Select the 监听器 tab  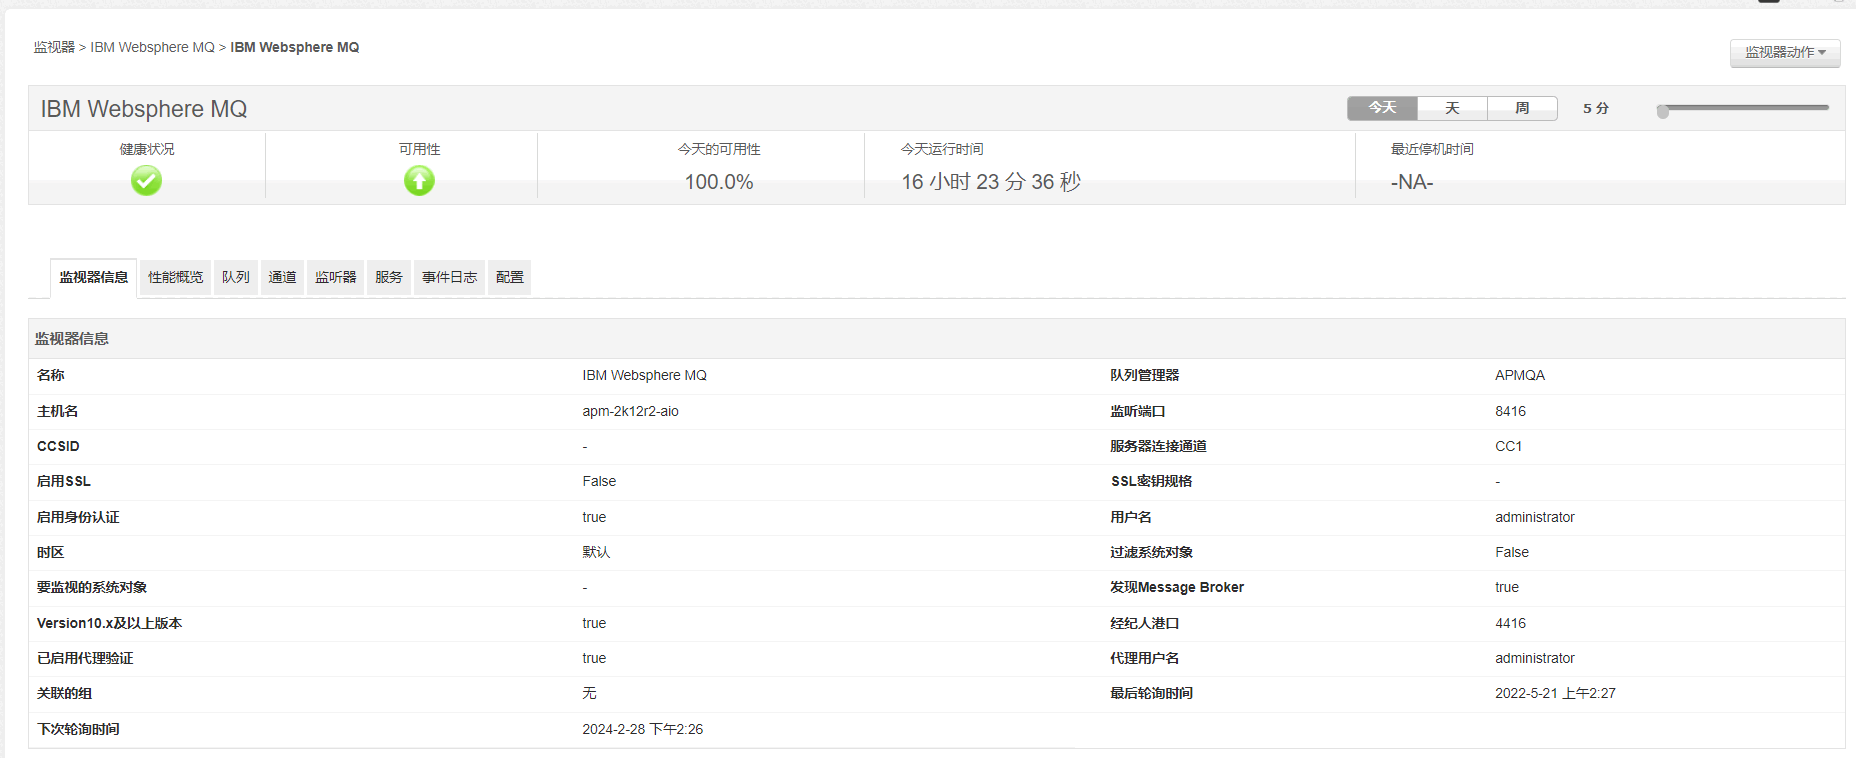[x=335, y=277]
